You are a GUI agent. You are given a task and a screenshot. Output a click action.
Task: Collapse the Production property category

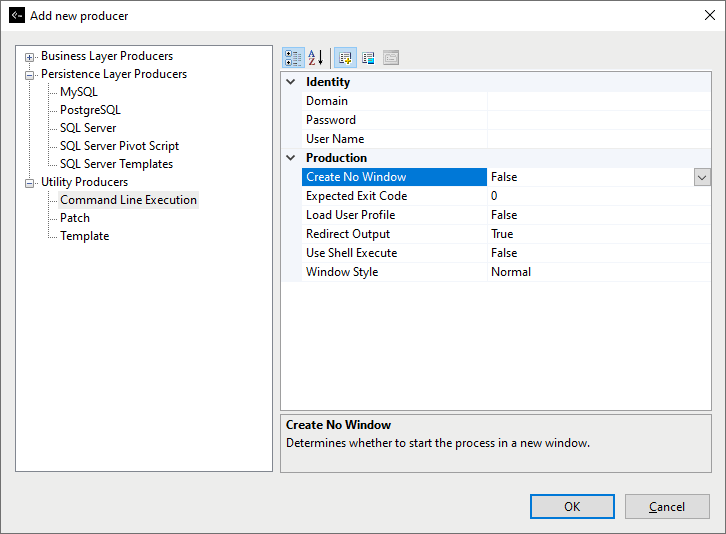pos(291,158)
